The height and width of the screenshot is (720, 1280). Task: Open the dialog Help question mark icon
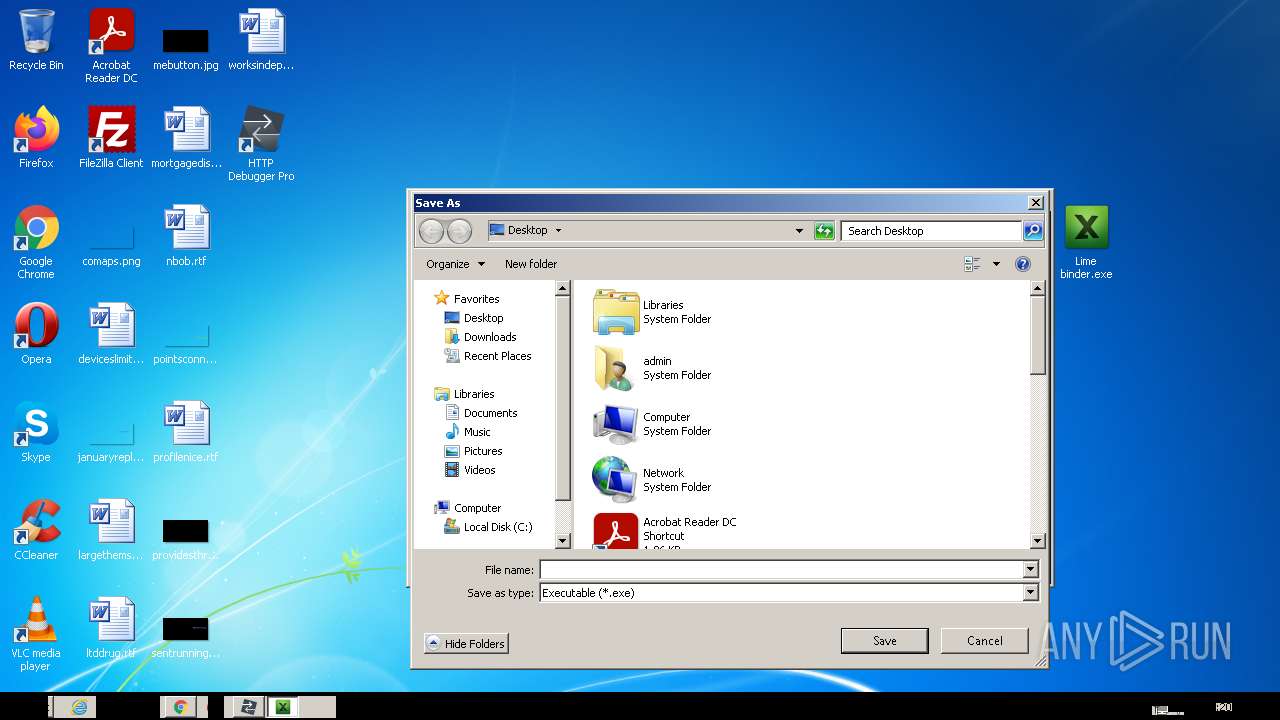click(x=1022, y=264)
